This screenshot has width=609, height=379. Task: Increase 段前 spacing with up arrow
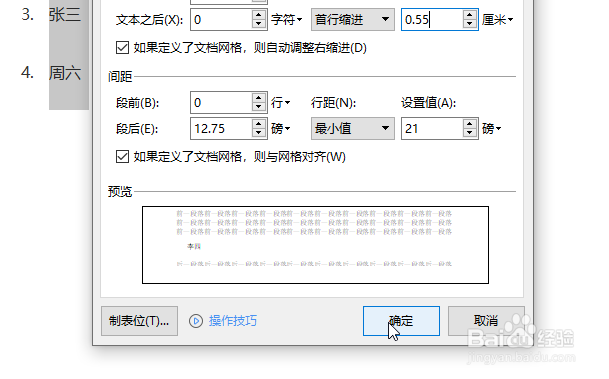click(259, 98)
